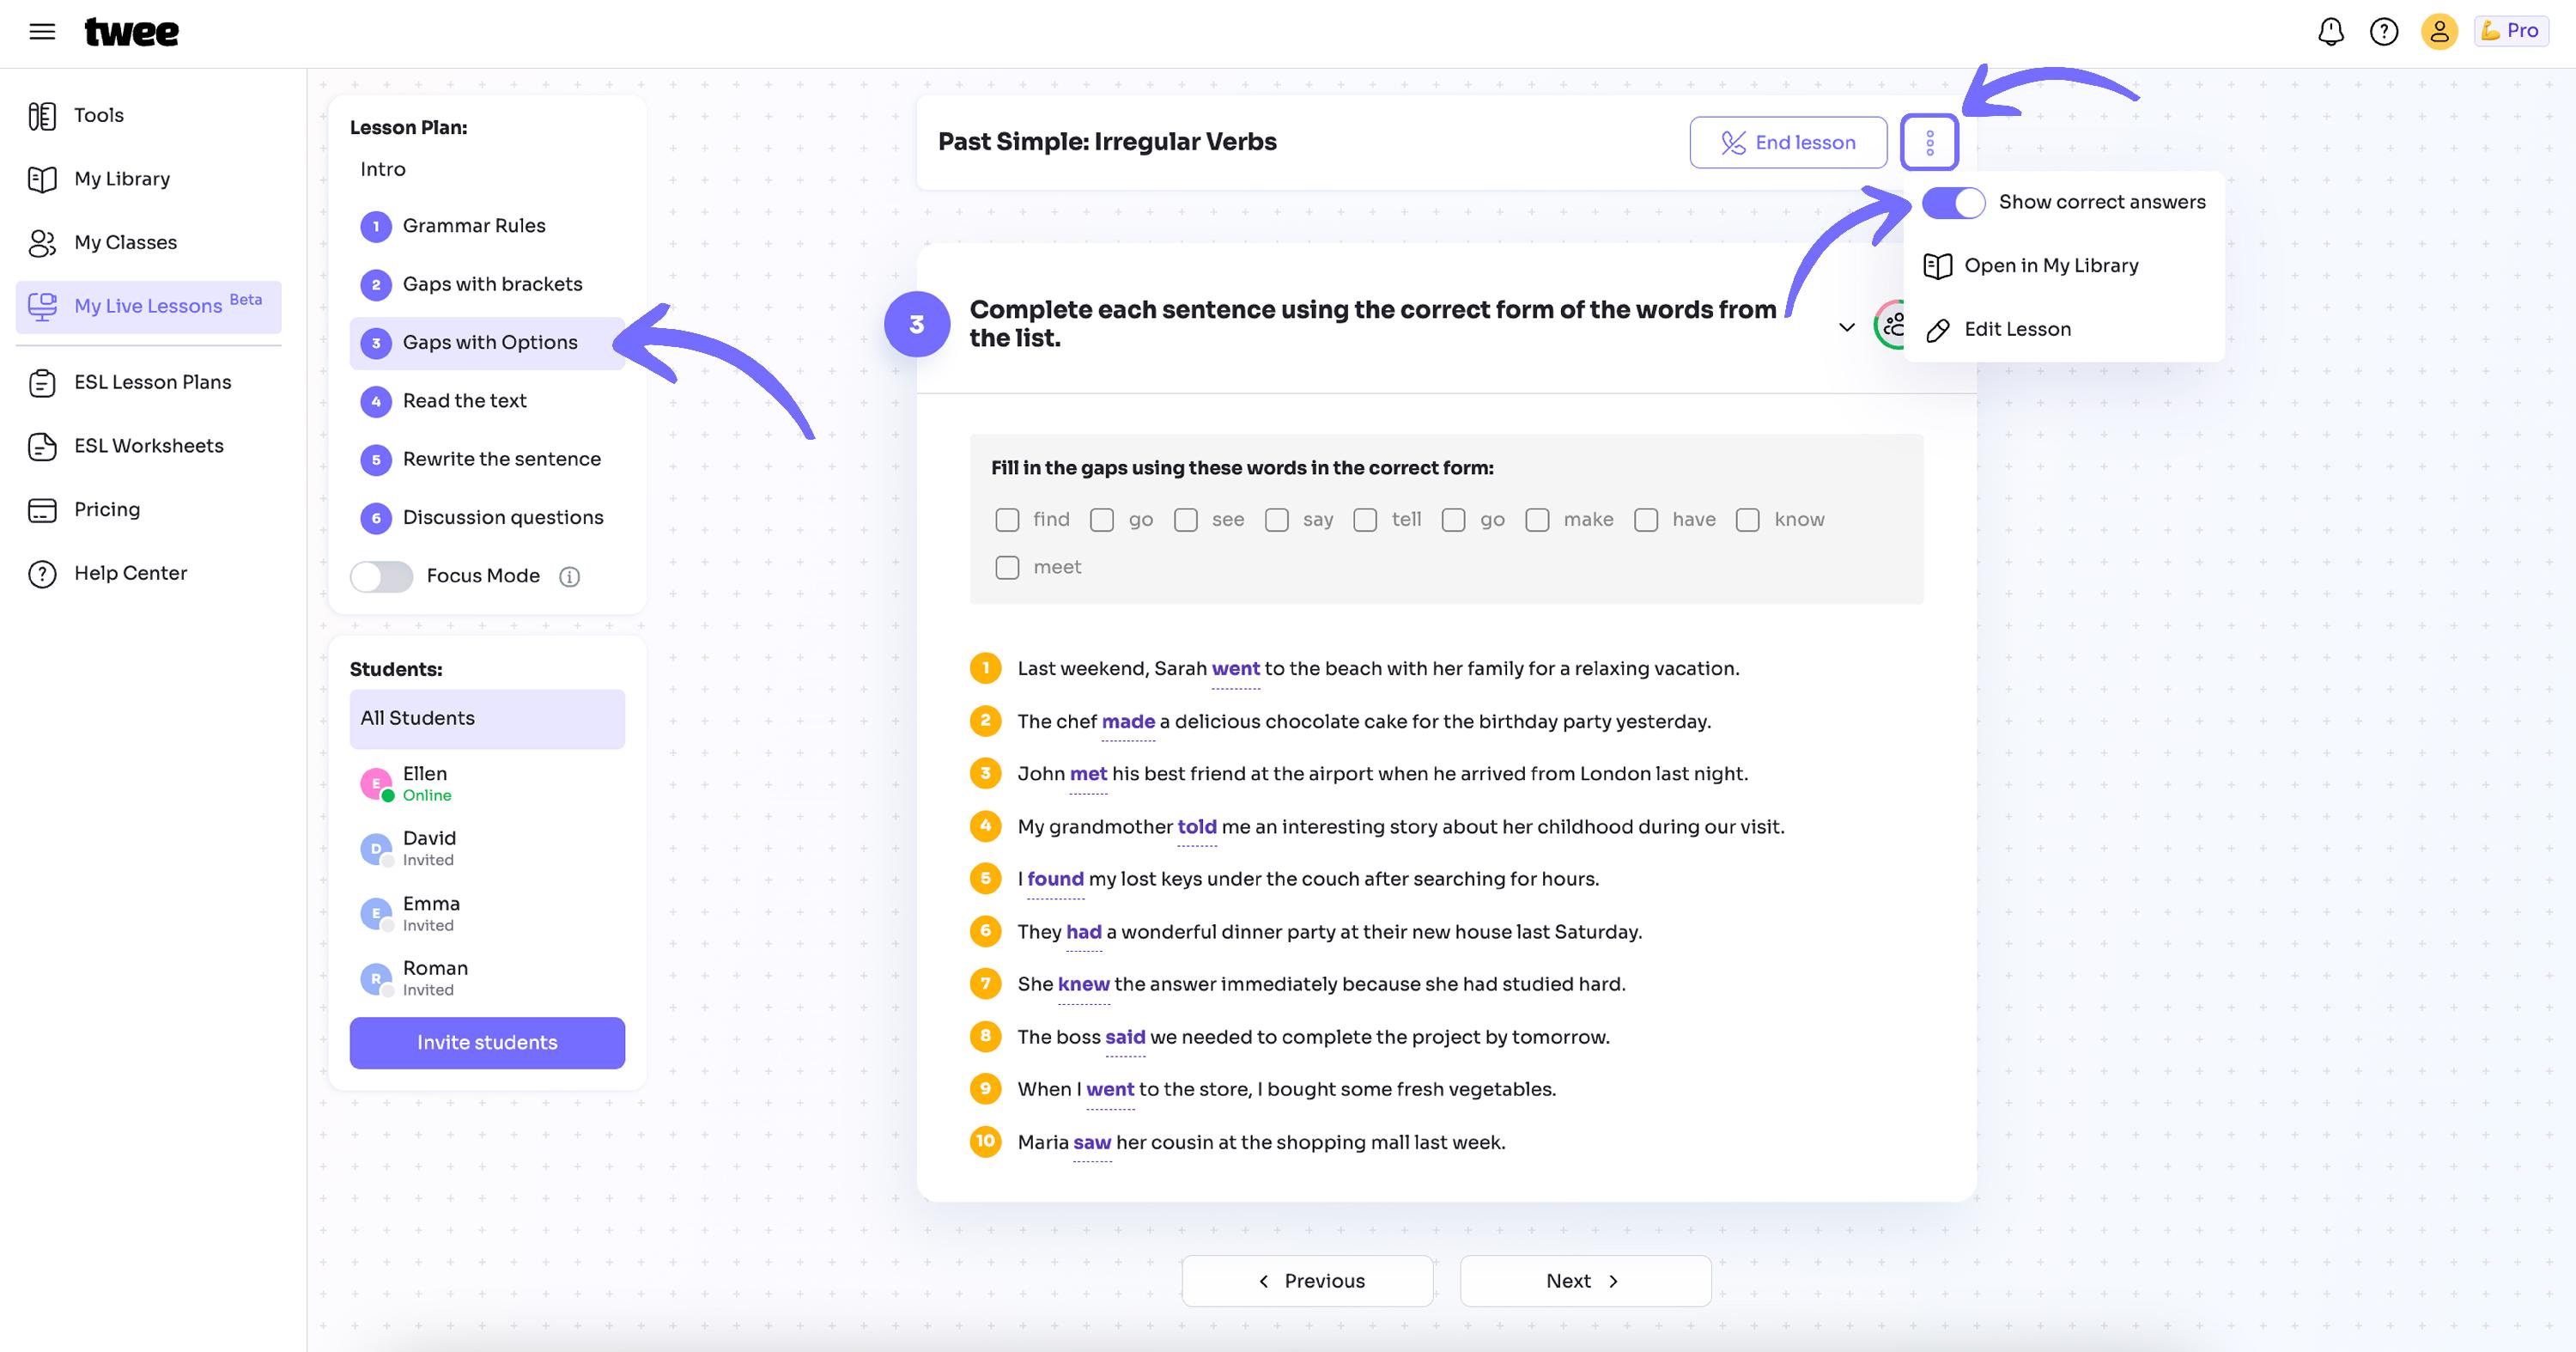Image resolution: width=2576 pixels, height=1352 pixels.
Task: Click the My Classes people icon
Action: tap(42, 243)
